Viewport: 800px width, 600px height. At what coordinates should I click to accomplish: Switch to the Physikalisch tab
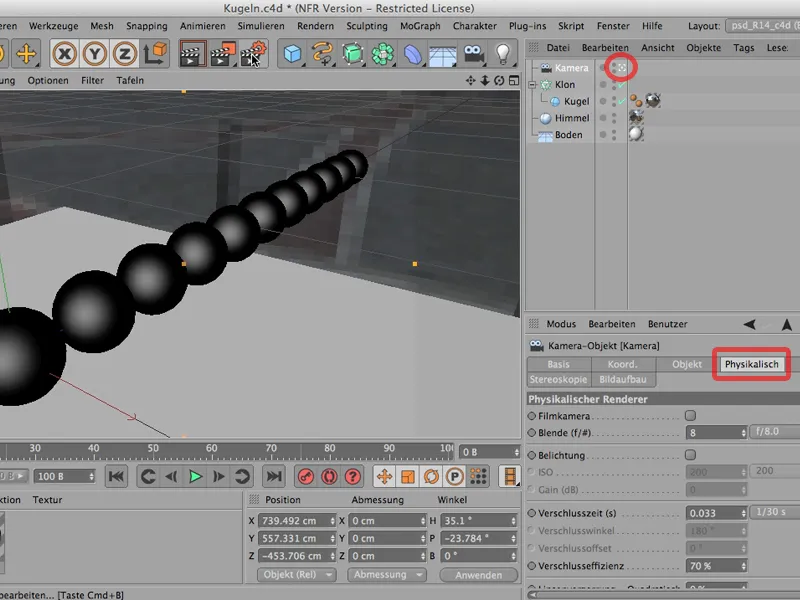752,364
